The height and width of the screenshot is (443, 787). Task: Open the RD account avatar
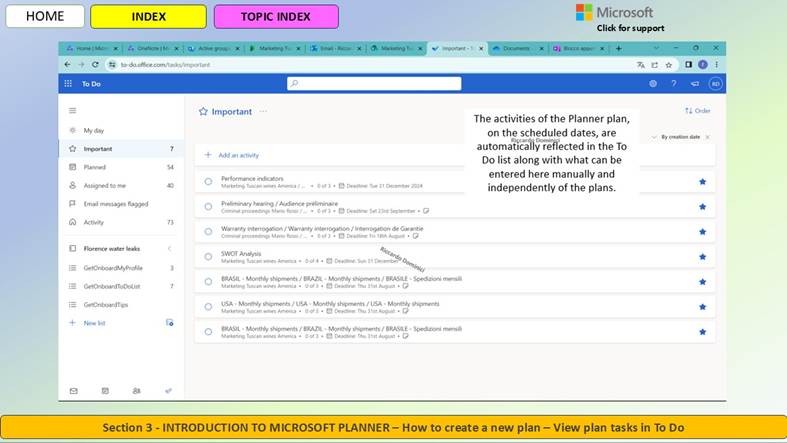coord(715,84)
